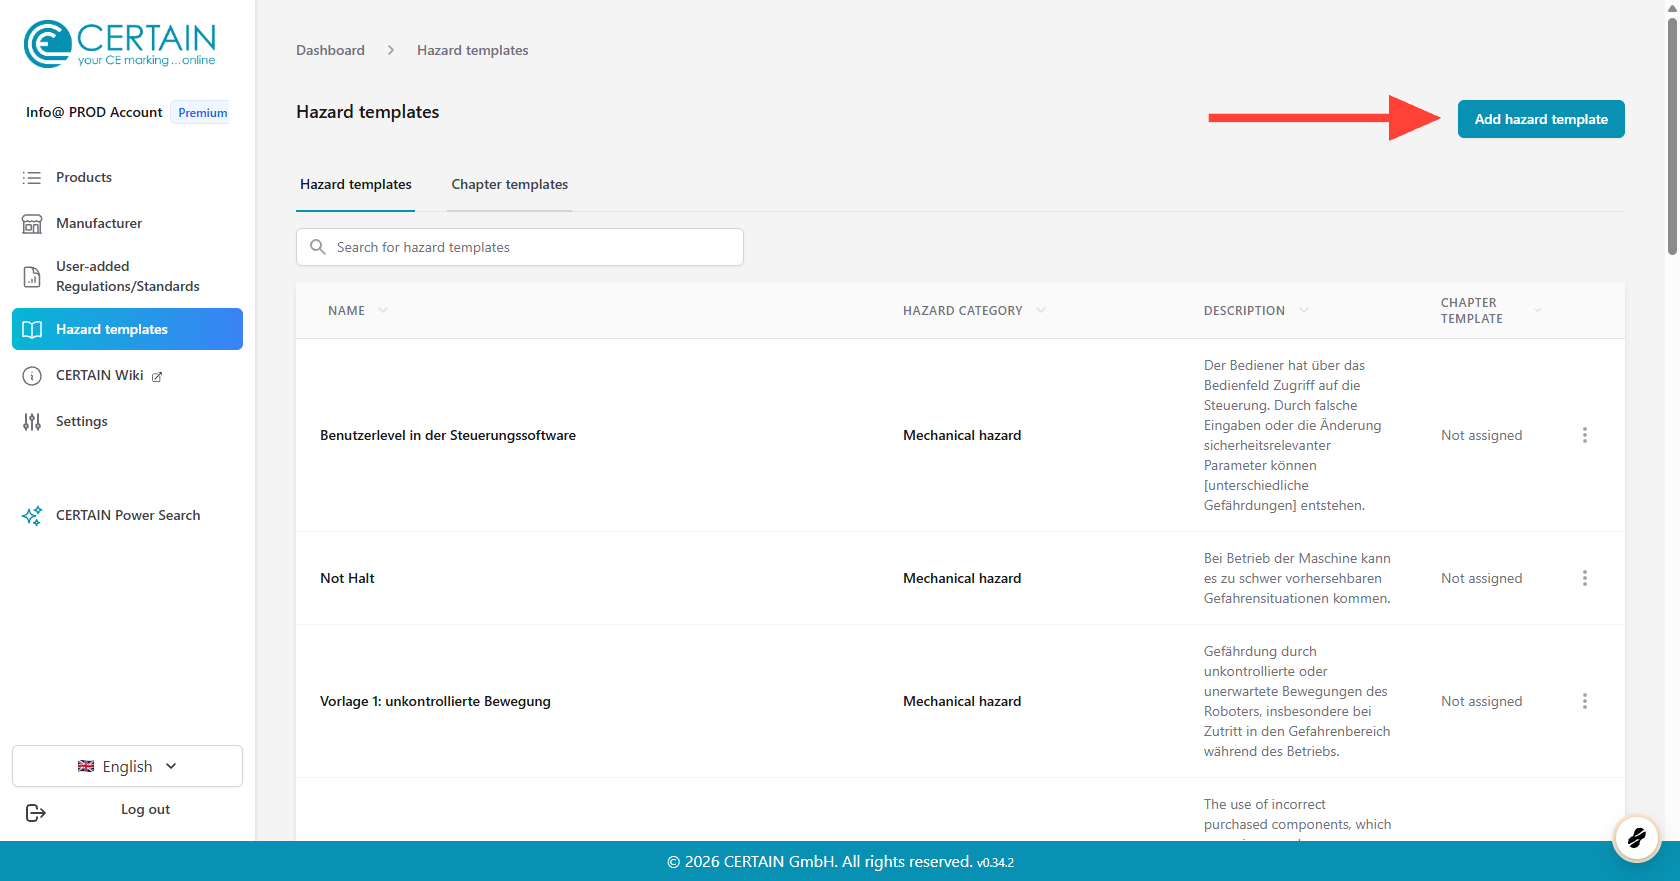This screenshot has height=881, width=1680.
Task: Go to Dashboard via breadcrumb
Action: click(x=330, y=50)
